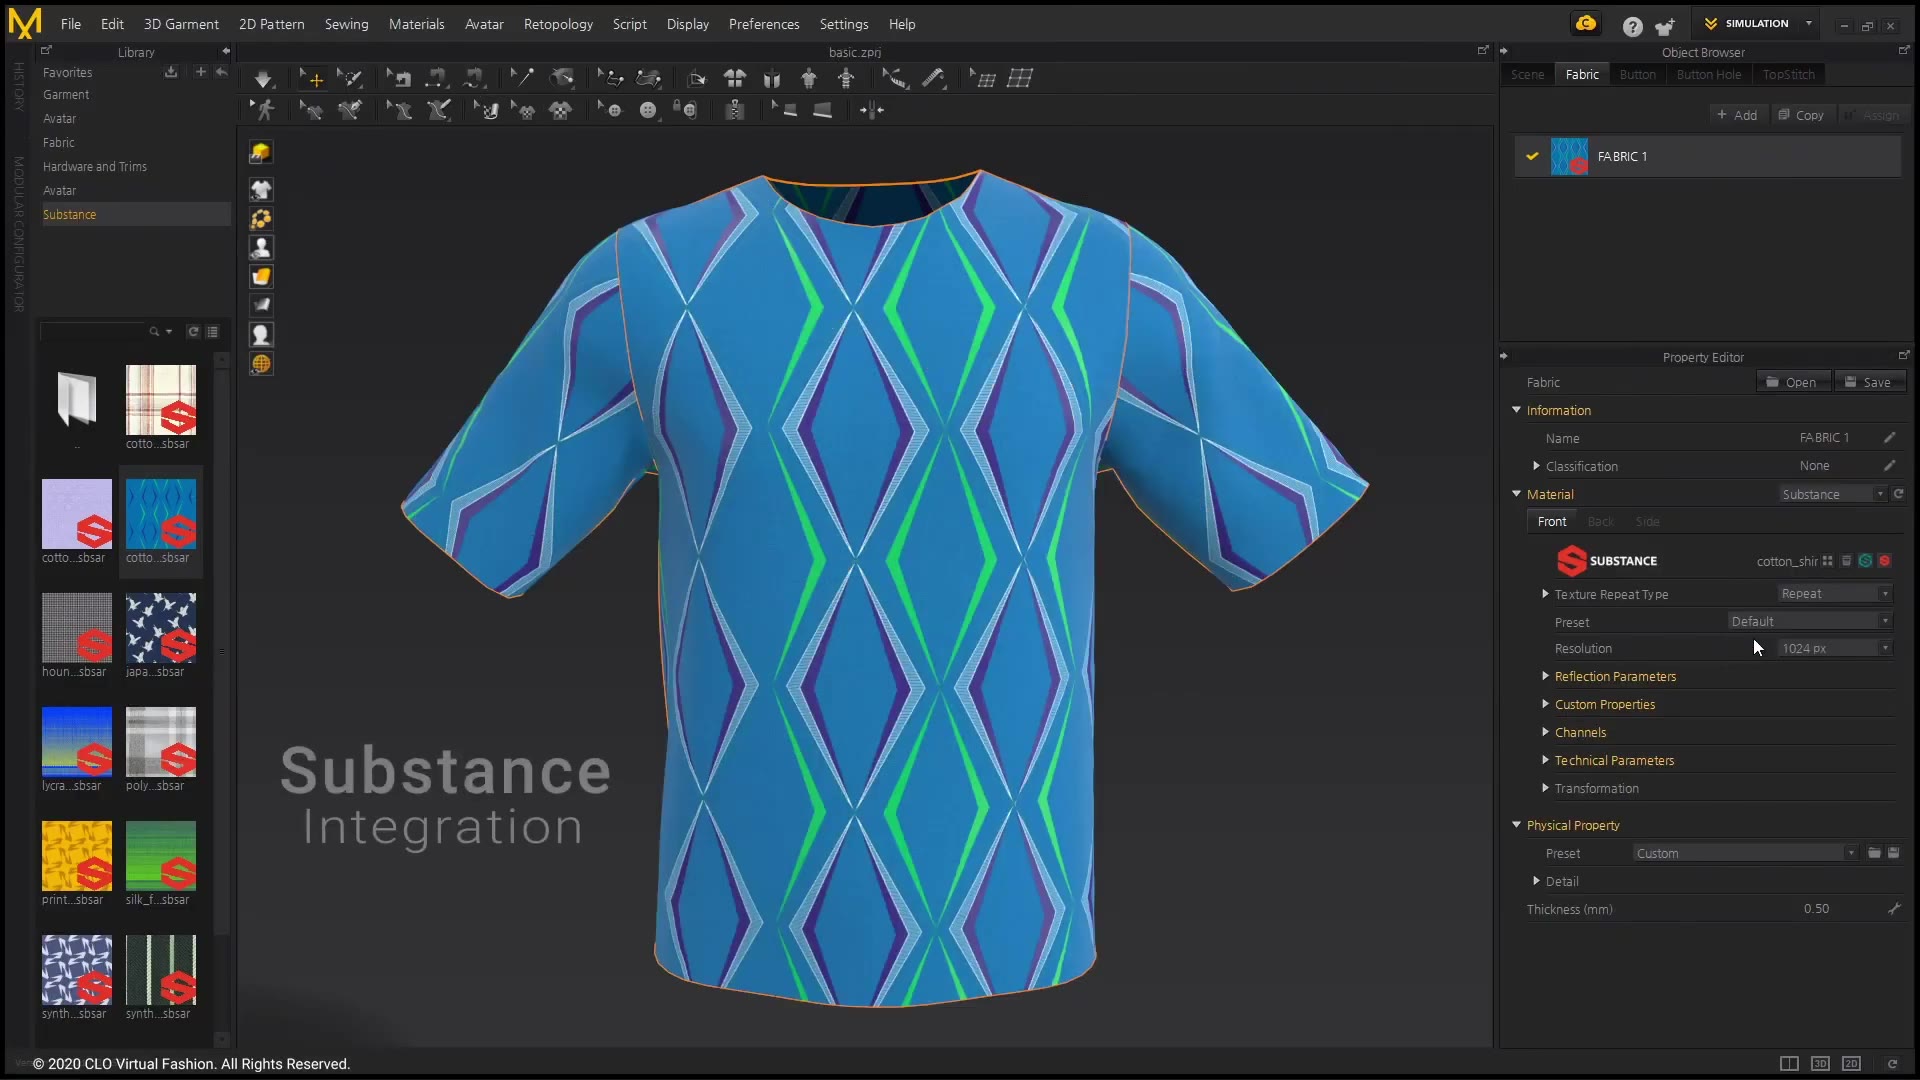Click the orange cloud sync icon
Image resolution: width=1920 pixels, height=1080 pixels.
click(1586, 24)
